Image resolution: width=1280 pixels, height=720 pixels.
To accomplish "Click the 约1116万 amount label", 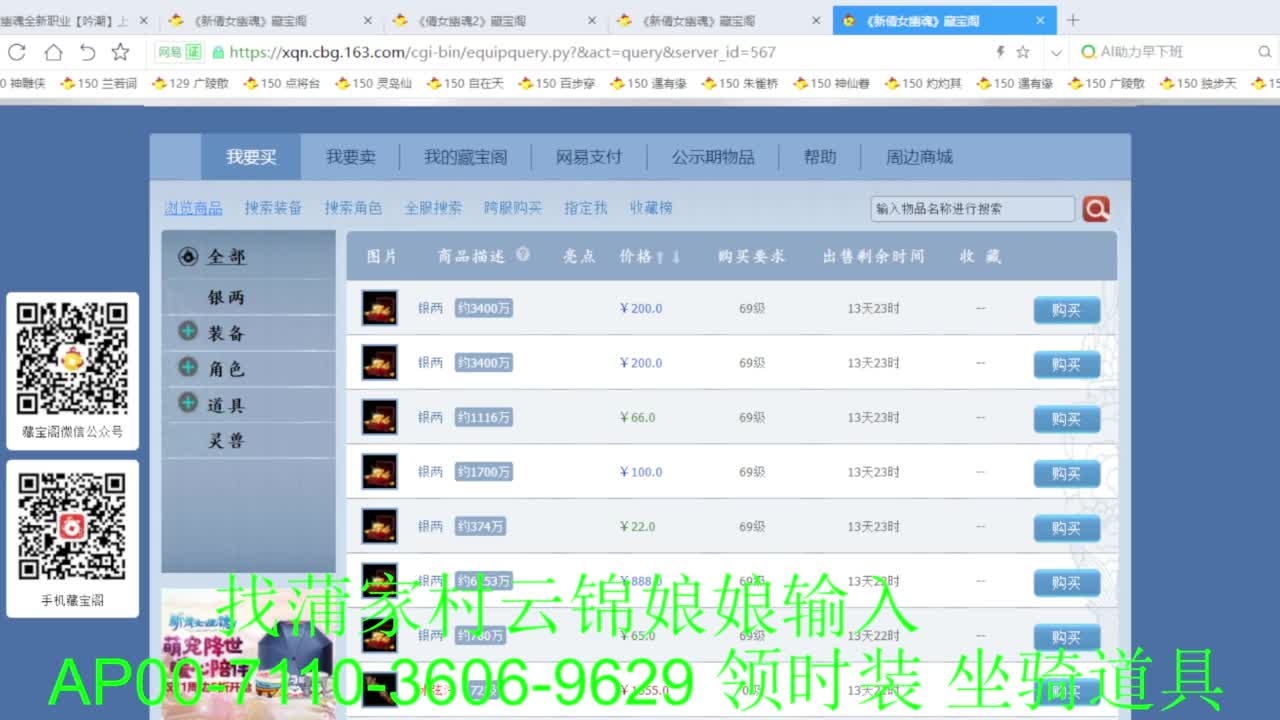I will point(483,417).
